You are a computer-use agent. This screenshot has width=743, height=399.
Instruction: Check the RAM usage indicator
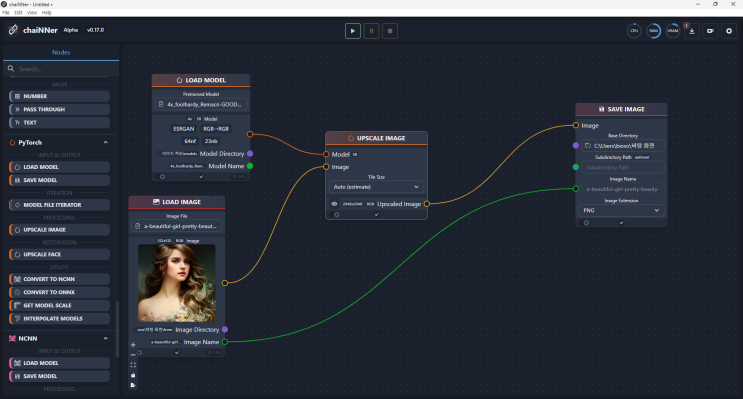coord(653,31)
